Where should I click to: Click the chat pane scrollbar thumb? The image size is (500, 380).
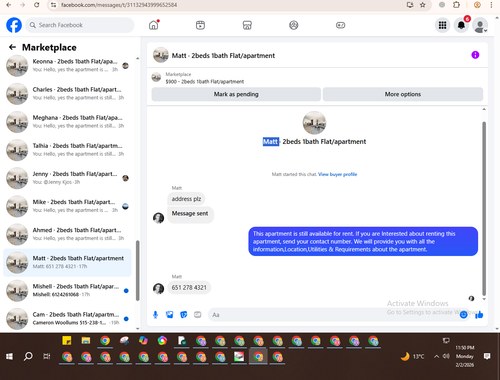click(484, 208)
